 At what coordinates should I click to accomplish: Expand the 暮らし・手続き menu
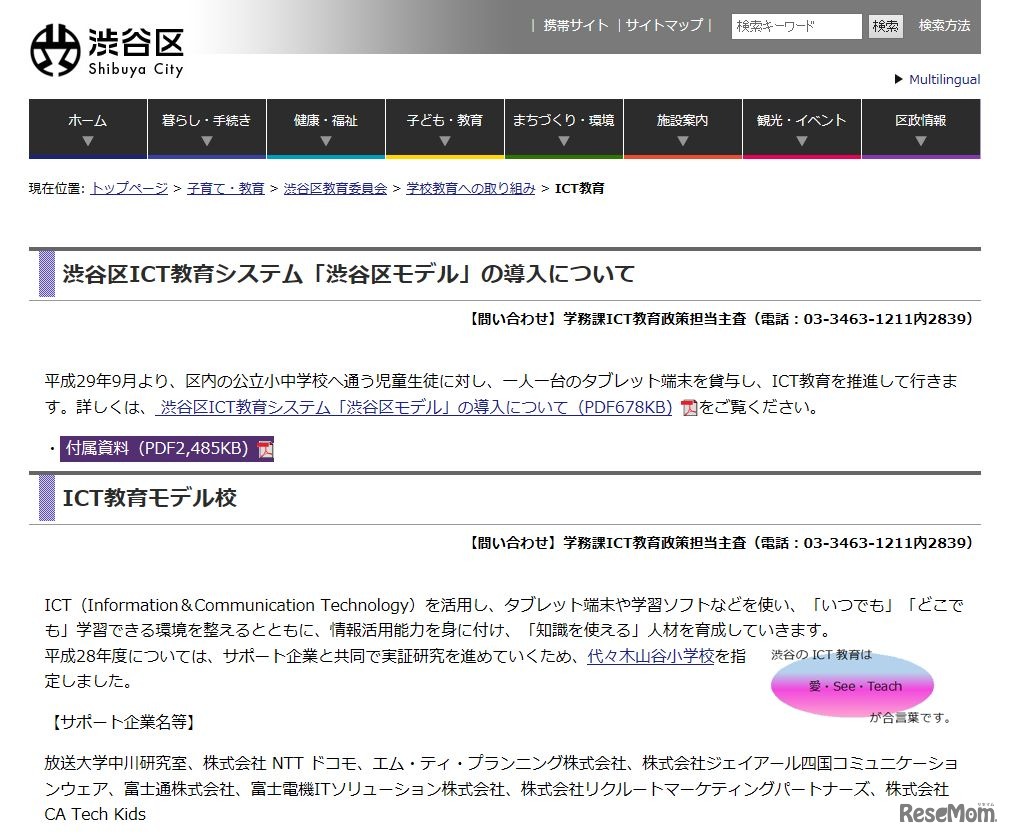point(206,128)
